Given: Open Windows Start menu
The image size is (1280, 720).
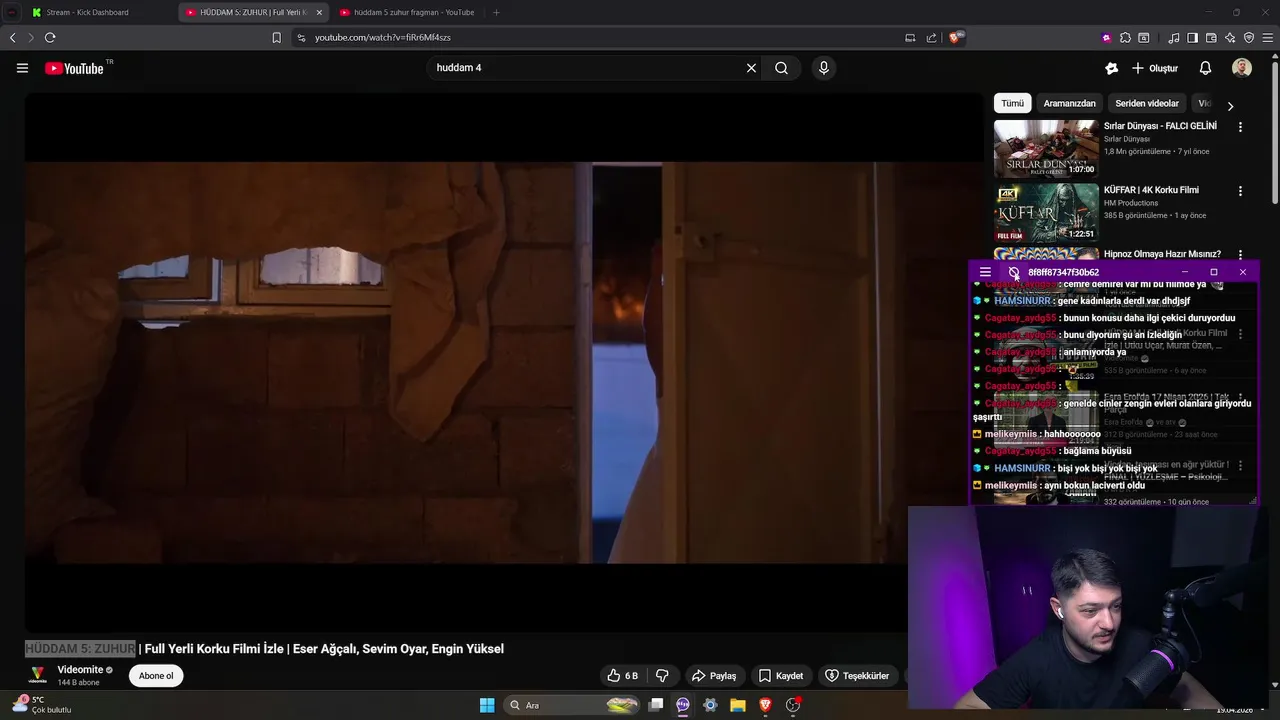Looking at the screenshot, I should pyautogui.click(x=487, y=705).
